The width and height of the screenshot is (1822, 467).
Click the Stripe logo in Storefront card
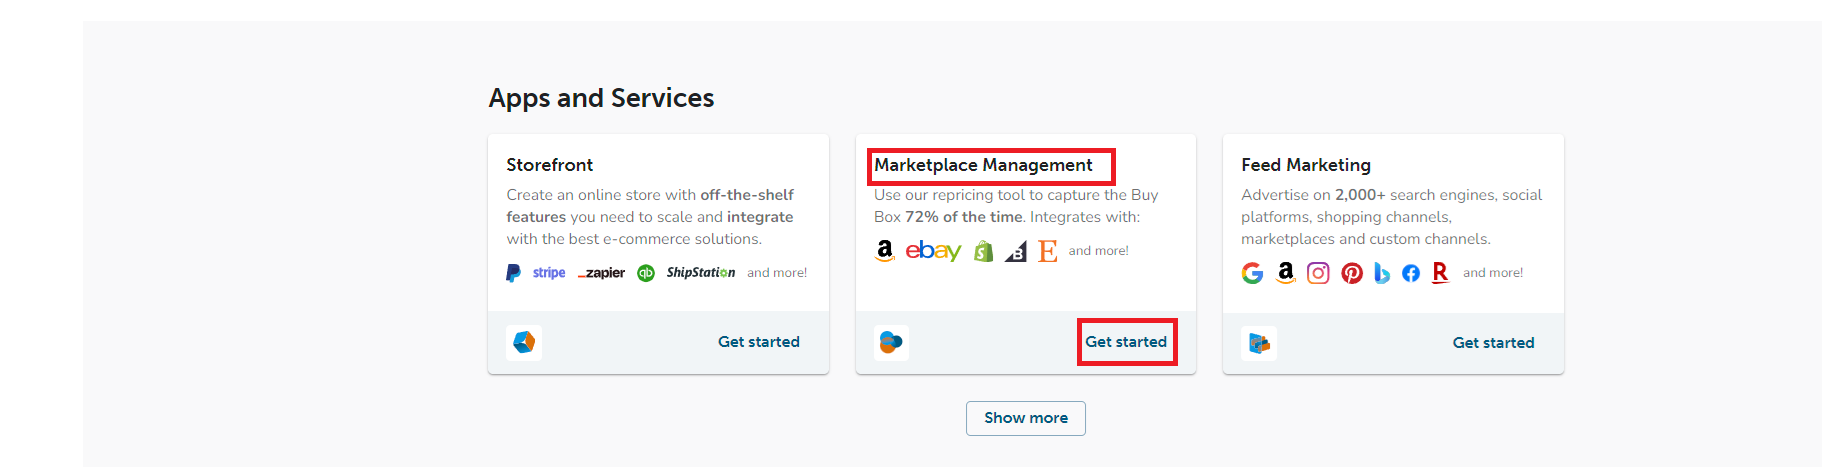coord(549,273)
